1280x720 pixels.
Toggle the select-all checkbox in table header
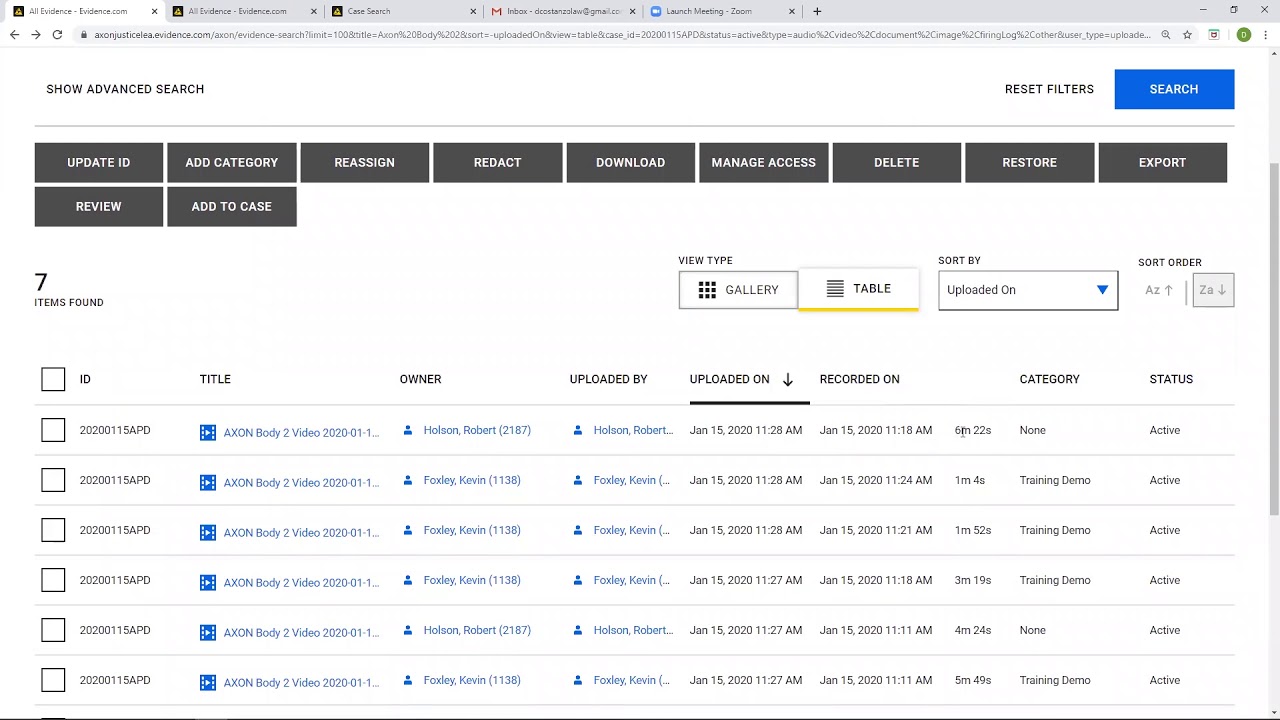pyautogui.click(x=53, y=379)
